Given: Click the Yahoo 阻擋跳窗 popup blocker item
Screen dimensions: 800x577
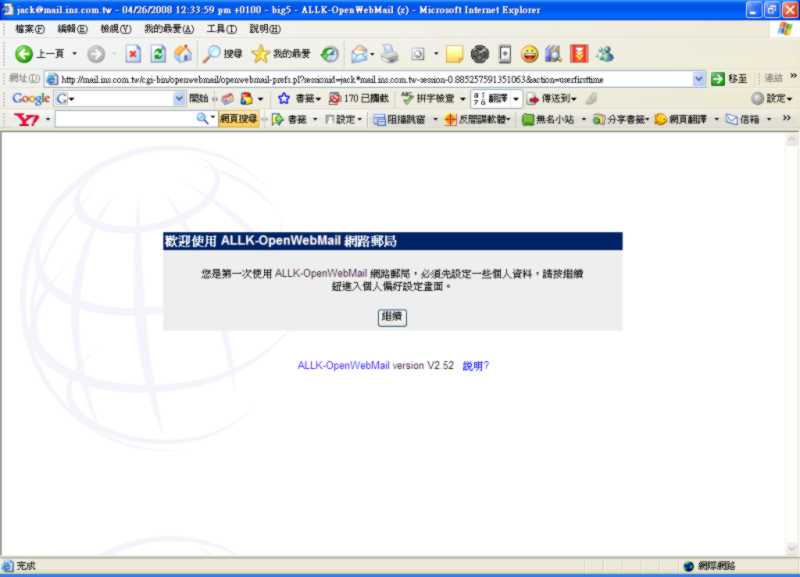Looking at the screenshot, I should [399, 119].
